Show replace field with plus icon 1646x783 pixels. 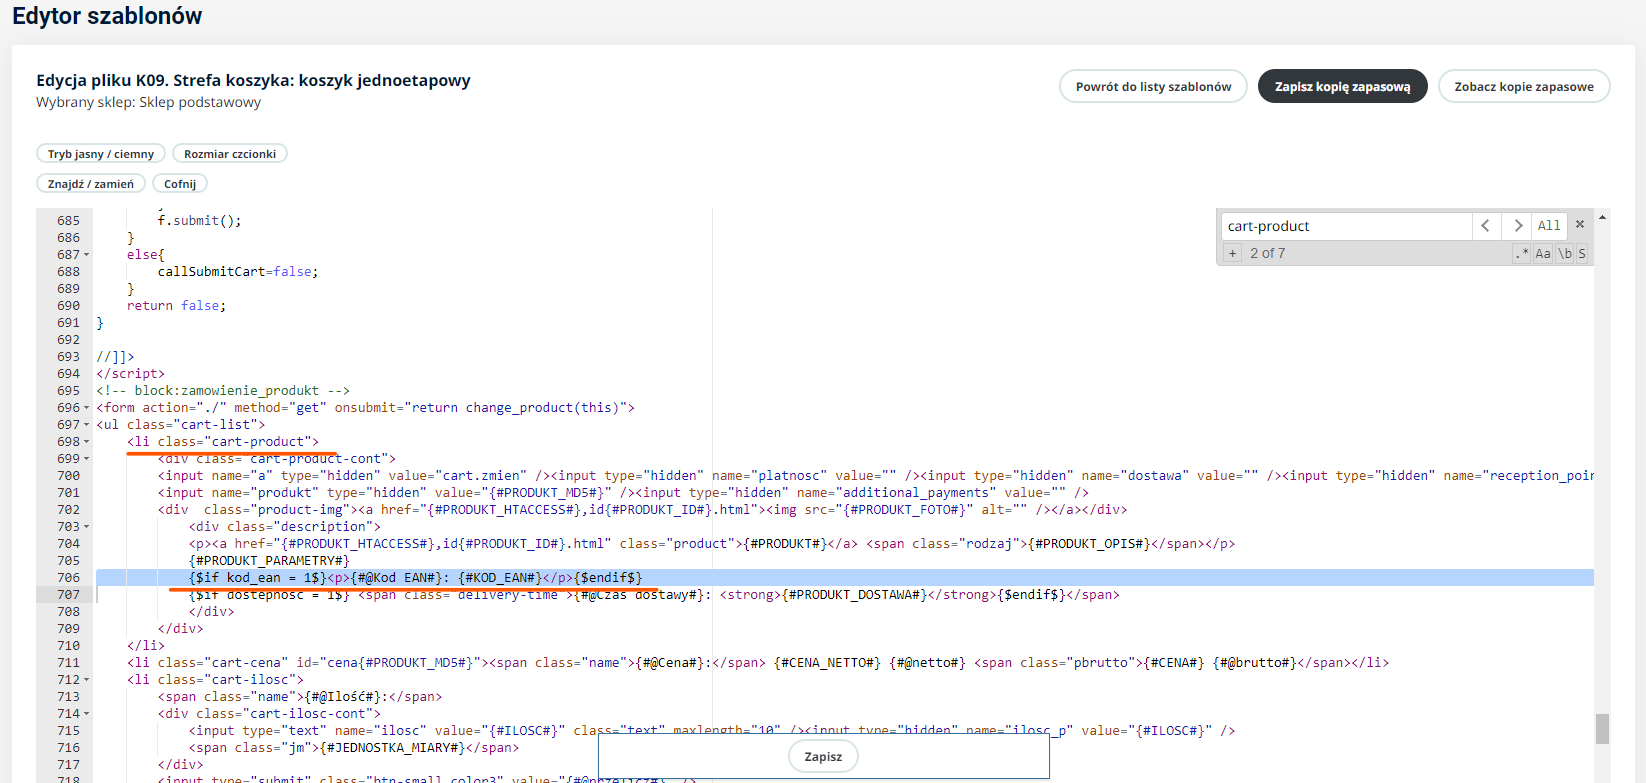pos(1233,254)
